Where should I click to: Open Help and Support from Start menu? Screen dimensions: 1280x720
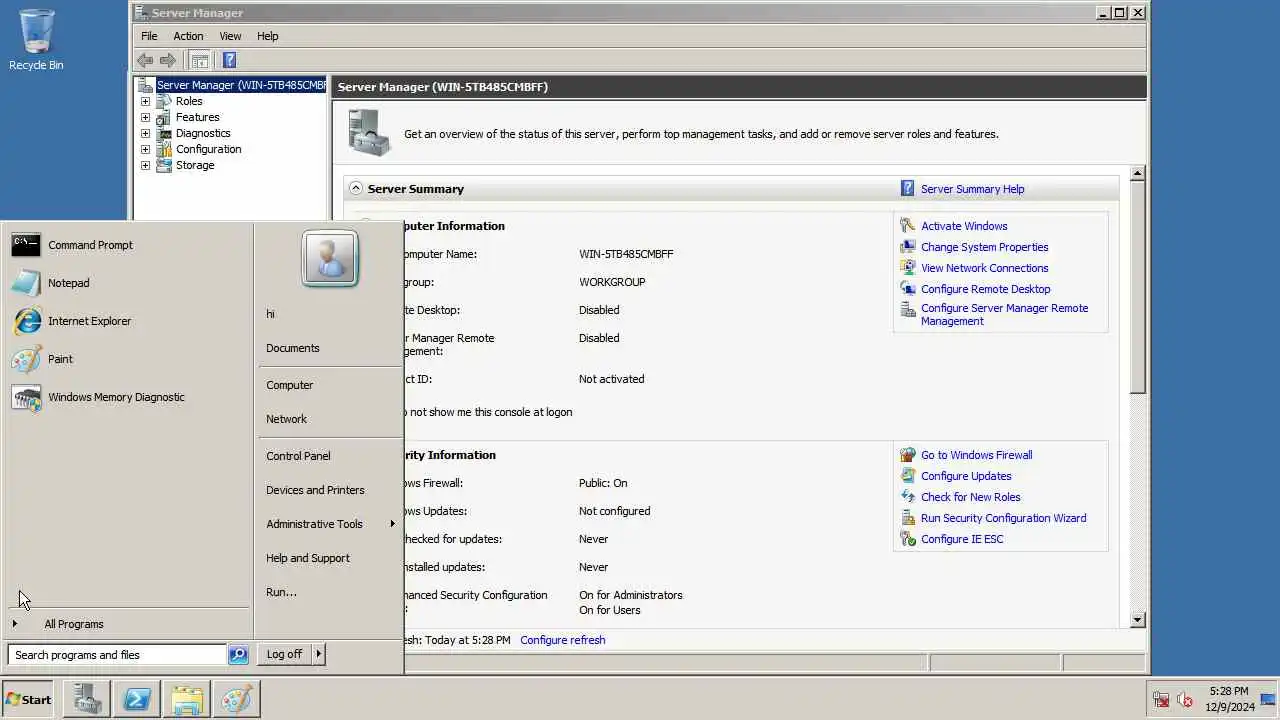(x=330, y=558)
